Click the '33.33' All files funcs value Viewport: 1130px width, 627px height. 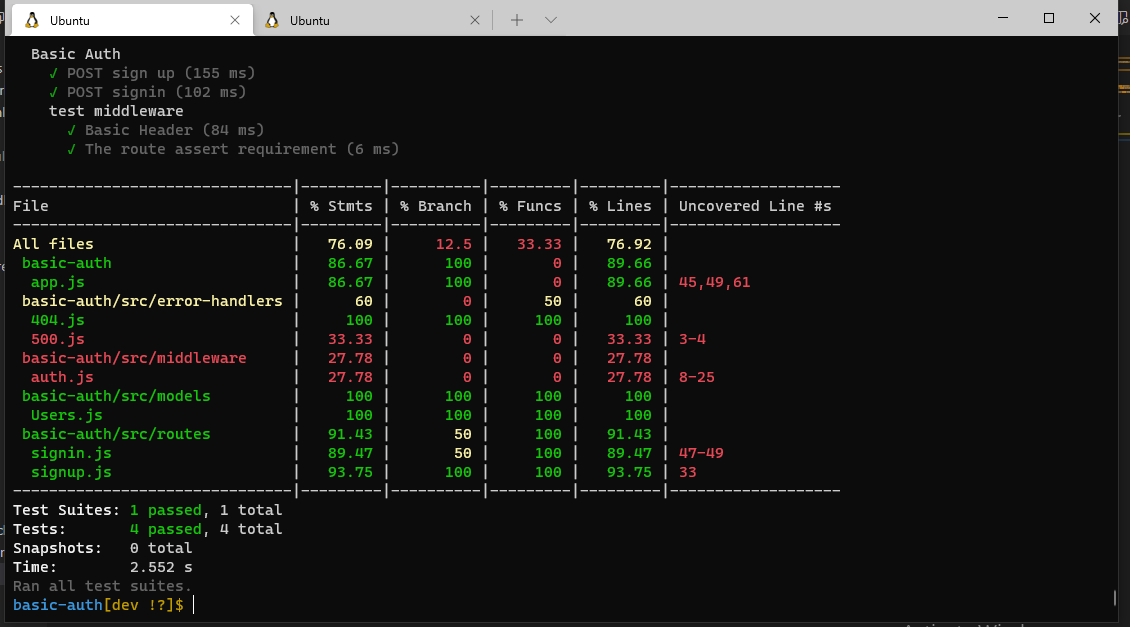[x=539, y=244]
